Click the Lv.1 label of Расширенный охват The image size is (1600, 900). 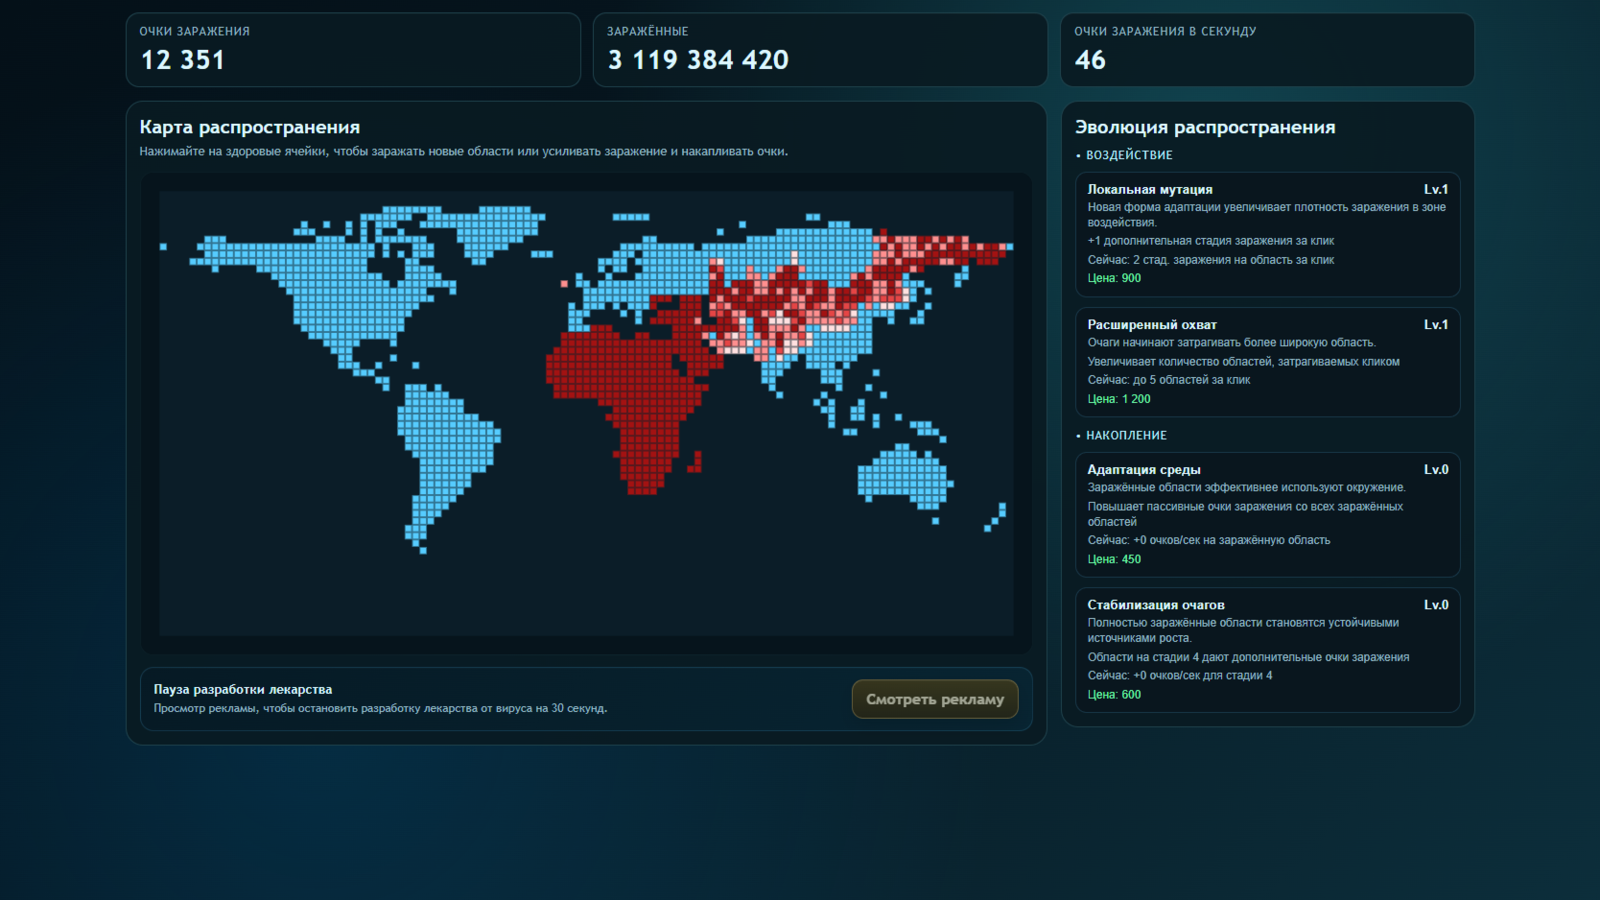tap(1436, 324)
